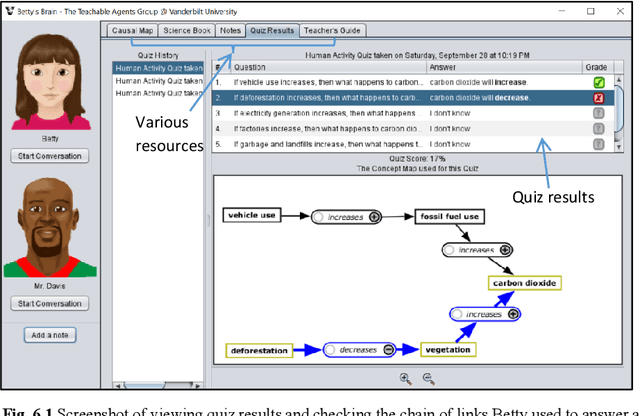Click gray grade icon for question 3

(598, 114)
